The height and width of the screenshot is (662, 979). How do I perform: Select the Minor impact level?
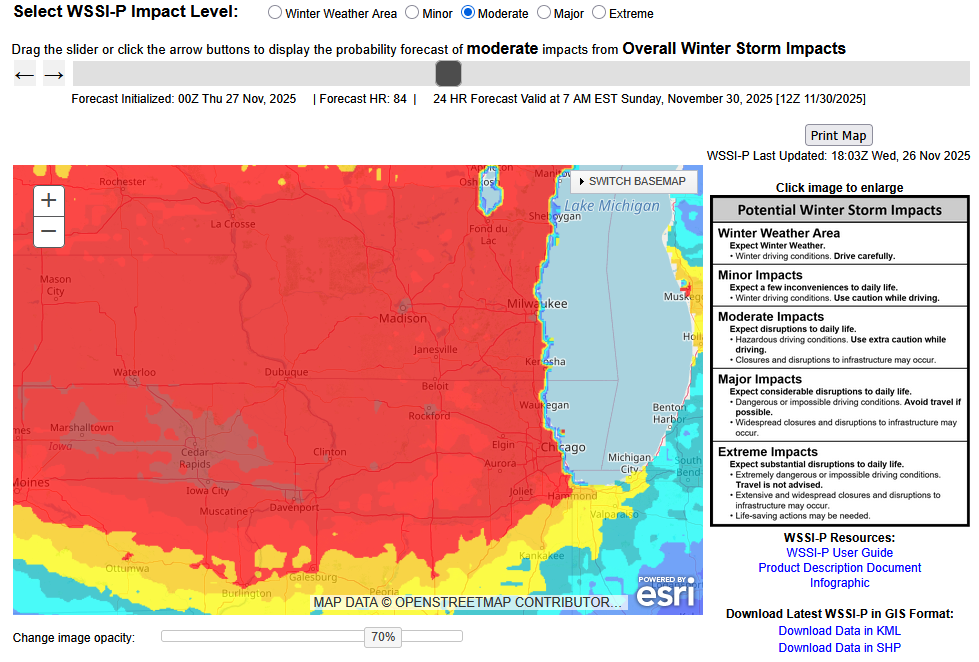tap(412, 13)
